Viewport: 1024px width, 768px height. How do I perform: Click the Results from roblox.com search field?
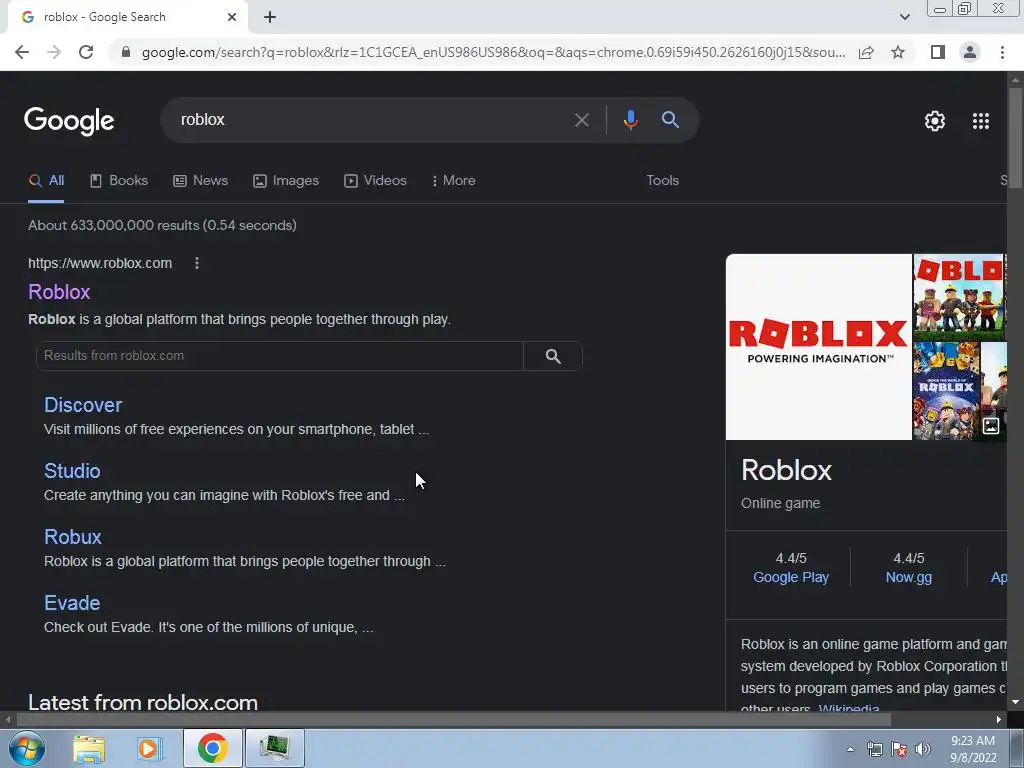280,356
